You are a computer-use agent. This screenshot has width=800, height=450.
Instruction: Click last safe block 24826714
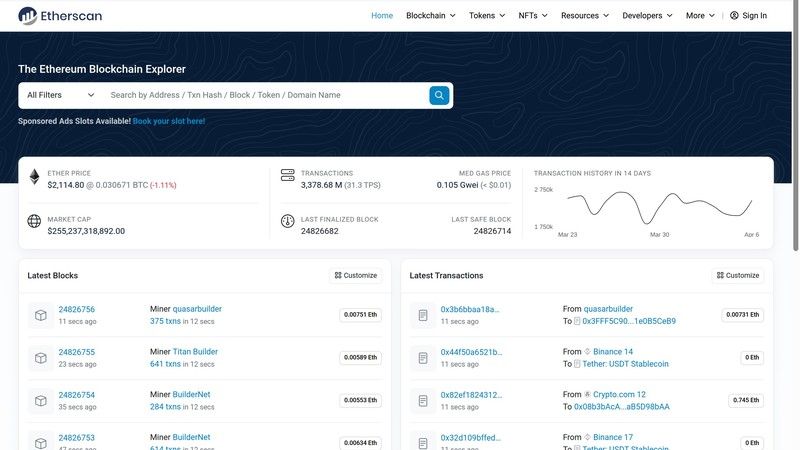point(492,231)
